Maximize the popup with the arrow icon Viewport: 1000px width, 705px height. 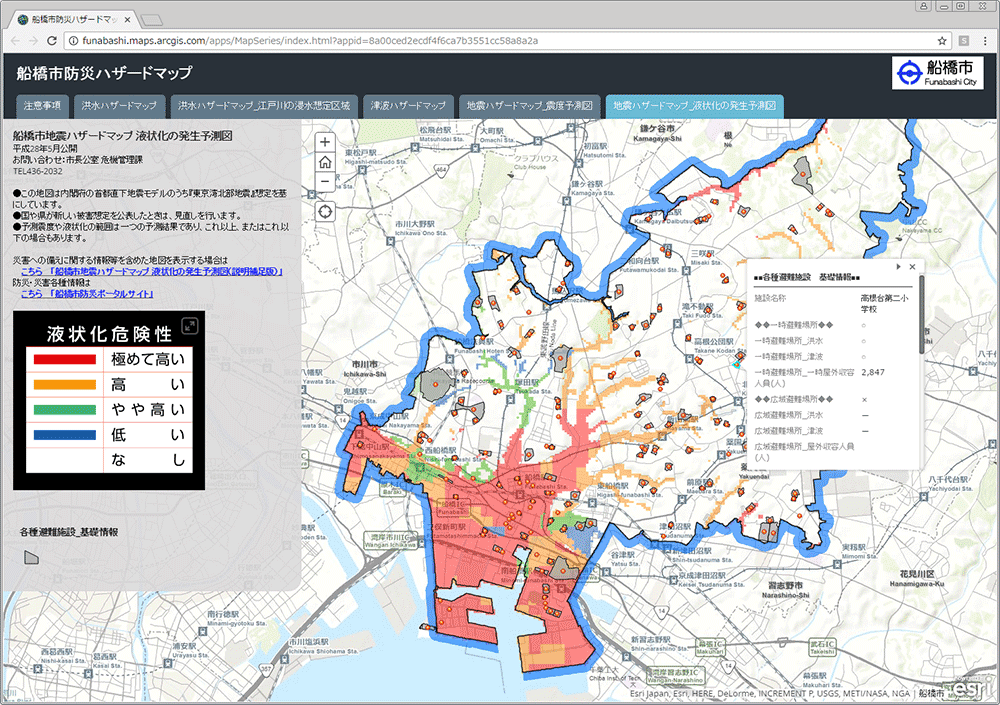[x=898, y=267]
